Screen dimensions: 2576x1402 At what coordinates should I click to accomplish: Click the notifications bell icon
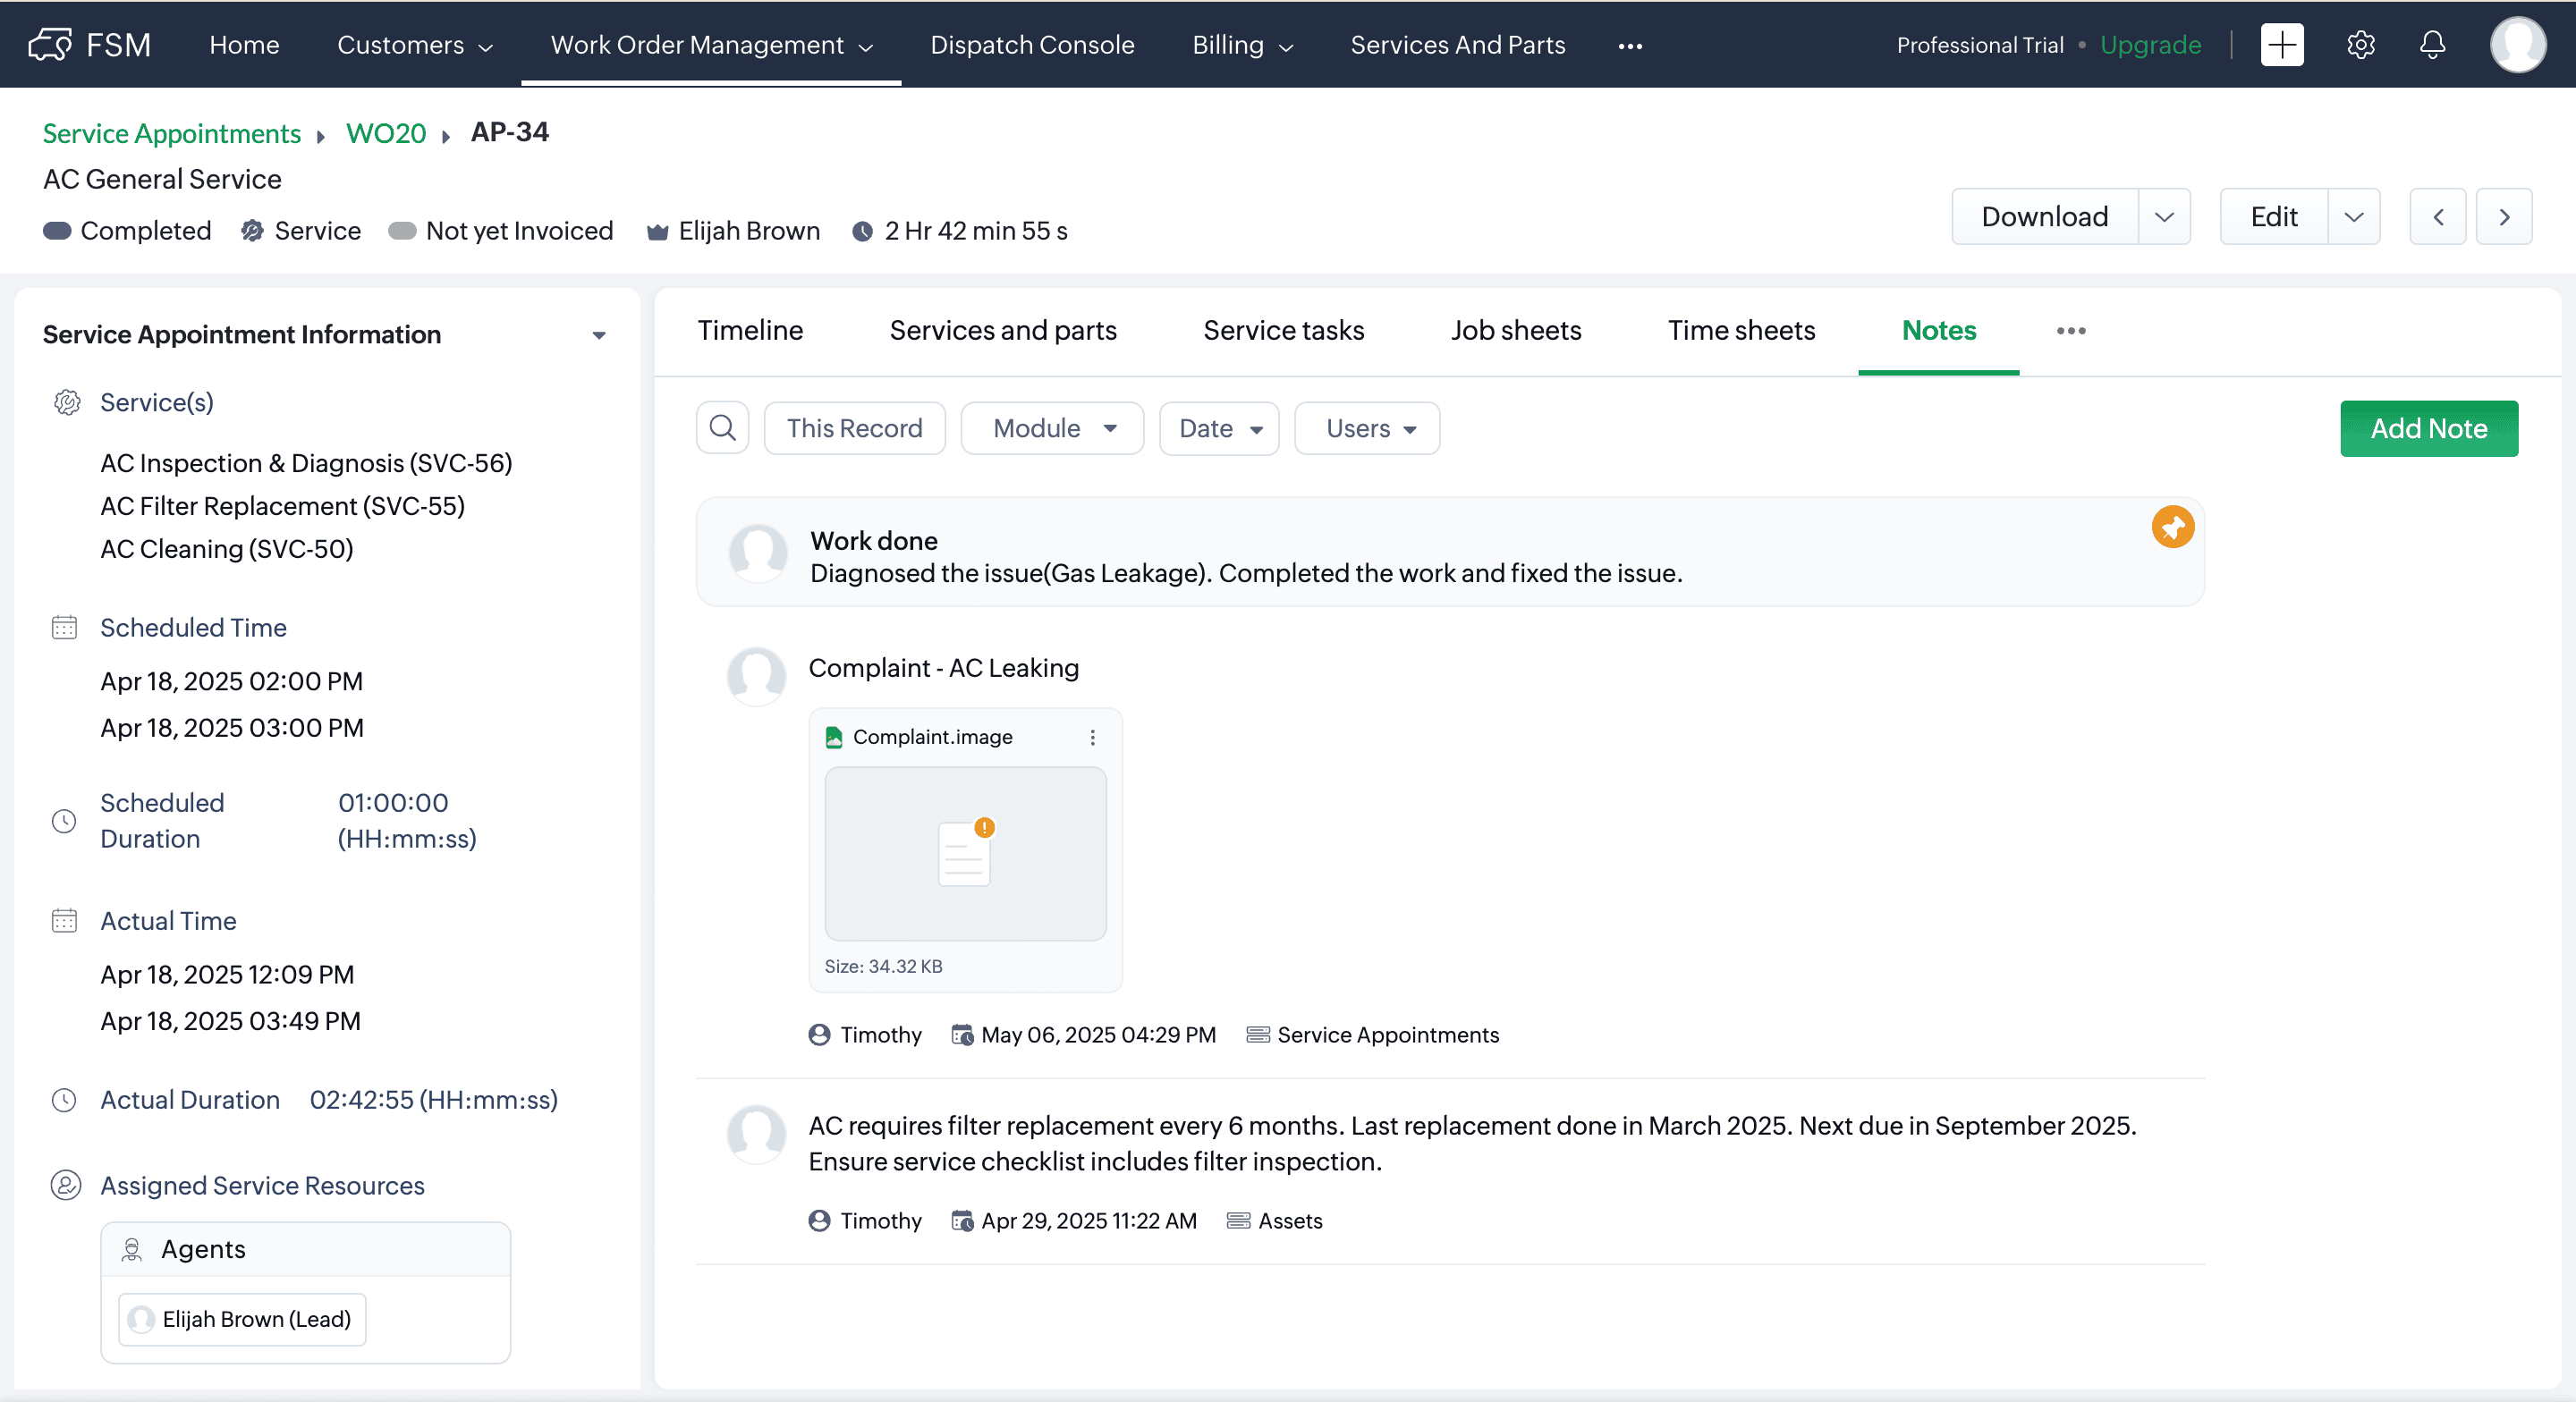(x=2432, y=45)
